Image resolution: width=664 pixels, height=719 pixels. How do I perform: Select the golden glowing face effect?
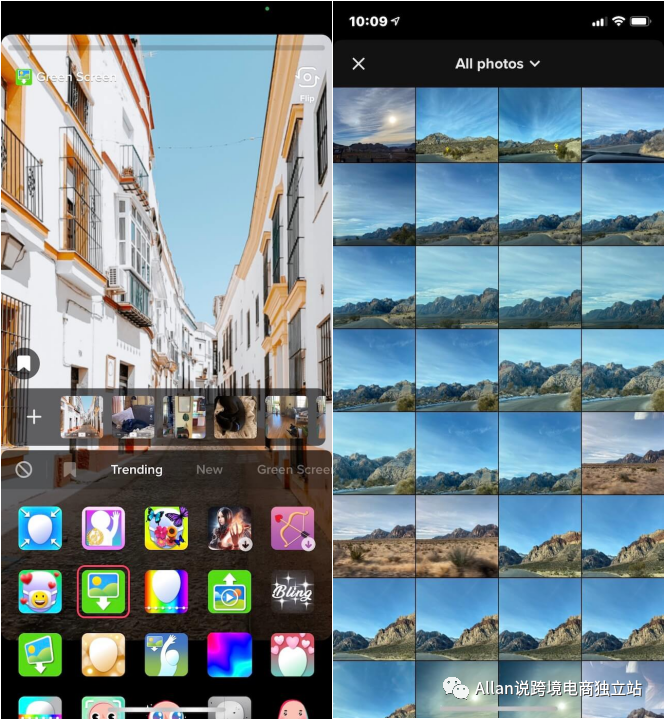click(x=103, y=655)
